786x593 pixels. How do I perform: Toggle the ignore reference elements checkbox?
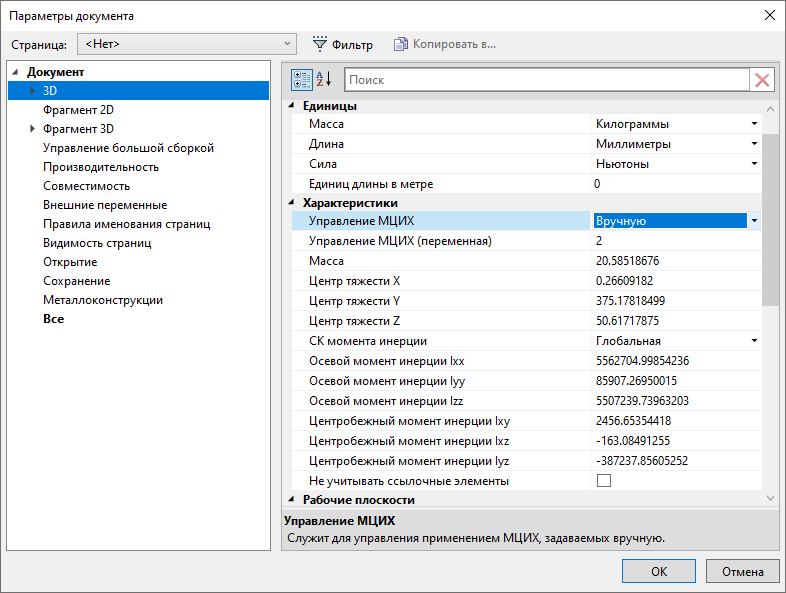(x=603, y=481)
